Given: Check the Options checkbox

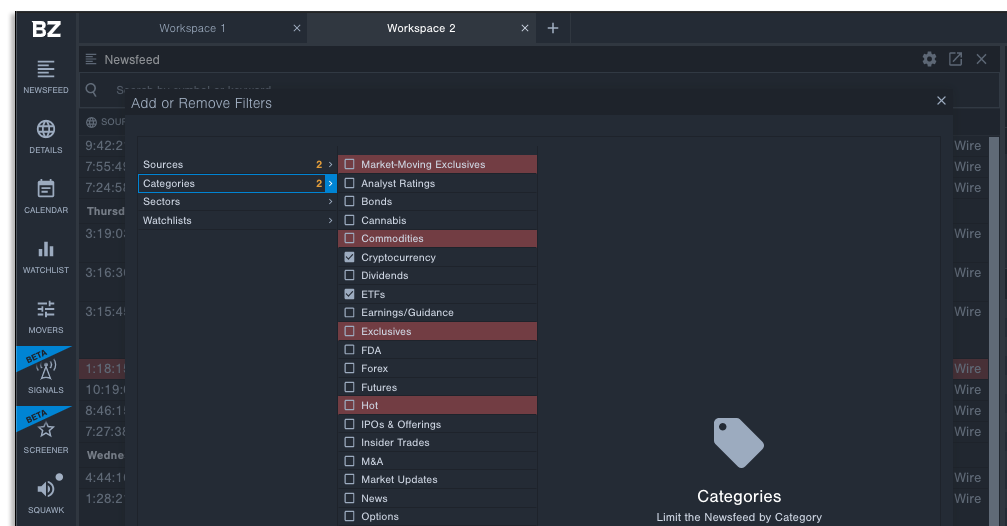Looking at the screenshot, I should (349, 516).
